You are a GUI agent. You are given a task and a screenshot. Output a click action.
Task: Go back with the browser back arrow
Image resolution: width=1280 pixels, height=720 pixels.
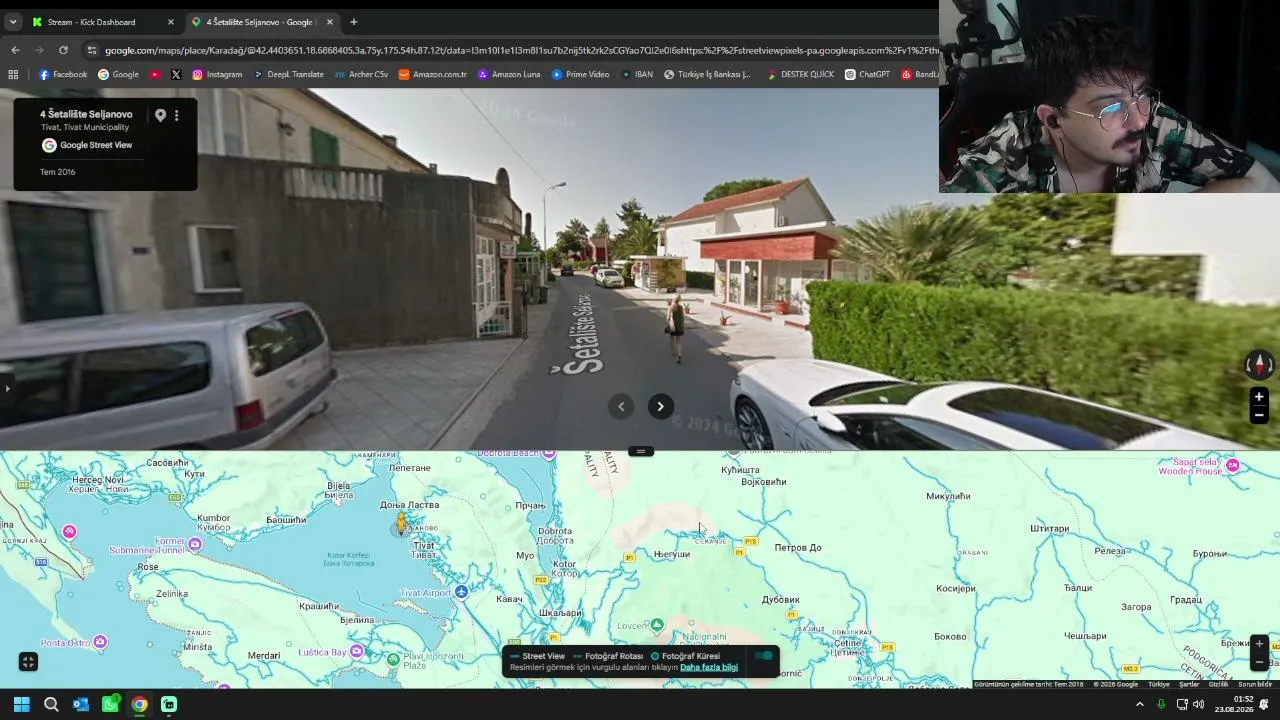tap(15, 50)
